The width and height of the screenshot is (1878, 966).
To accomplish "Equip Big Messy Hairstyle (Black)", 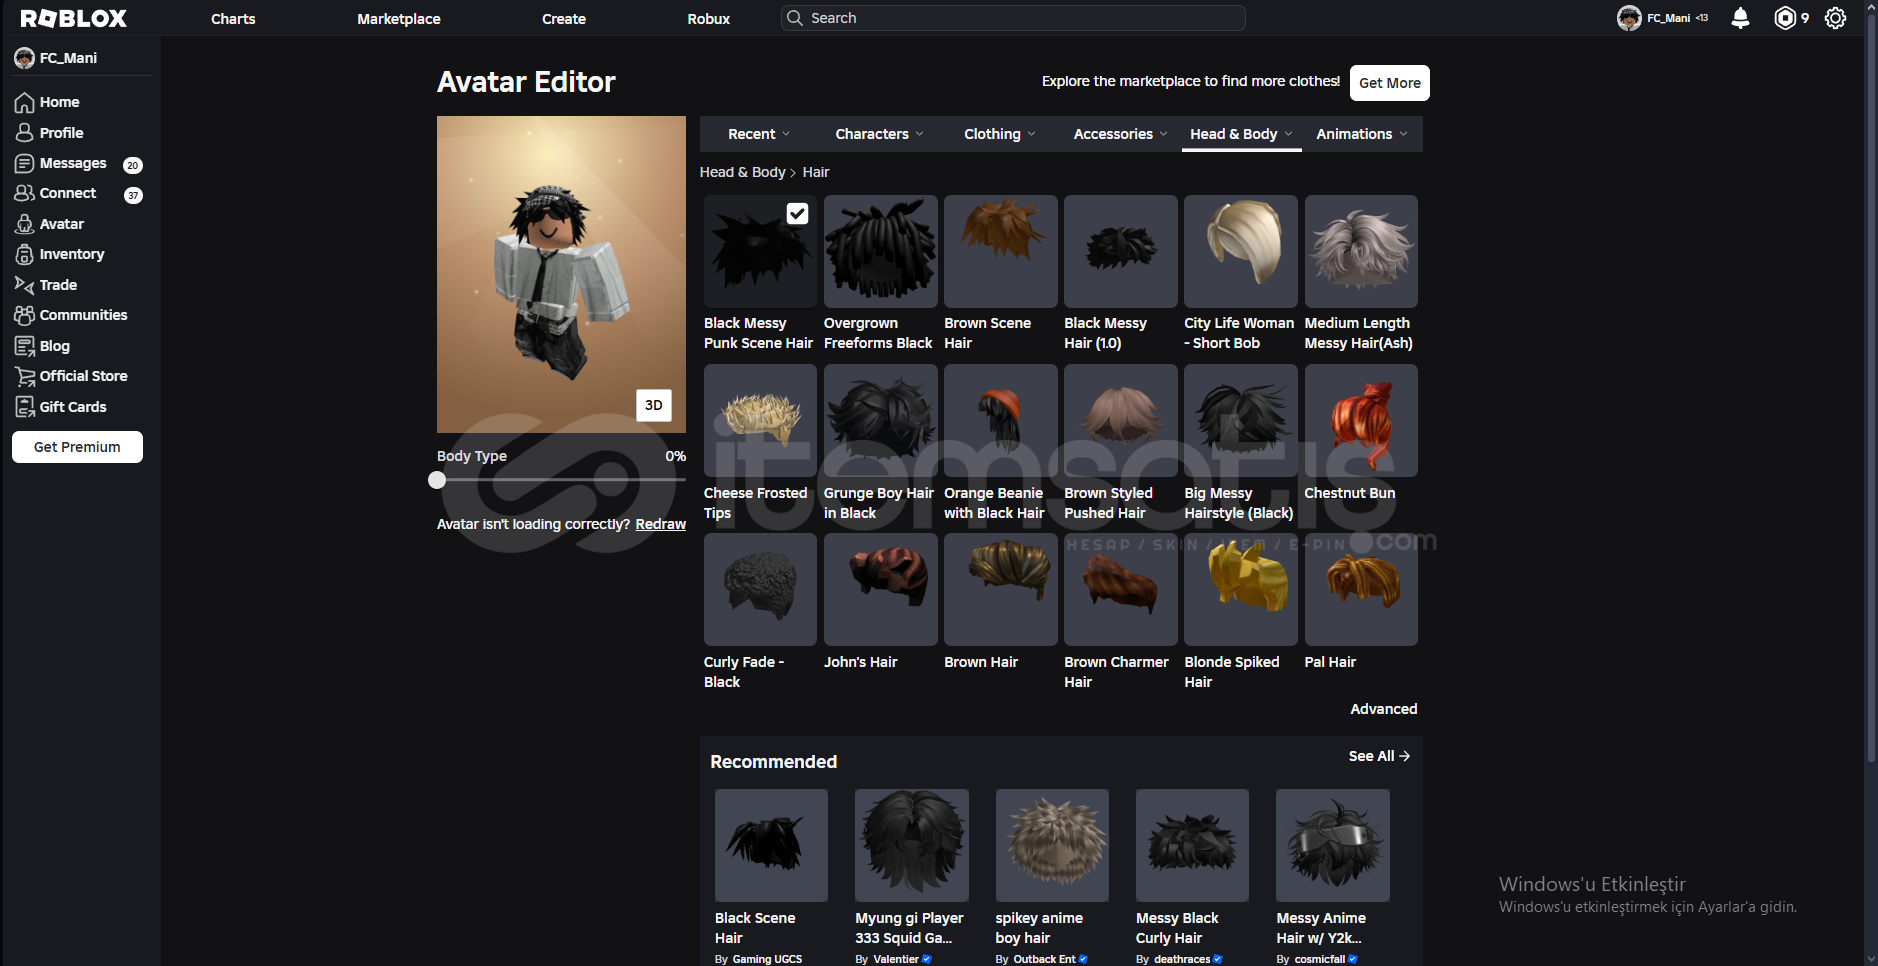I will [x=1241, y=420].
